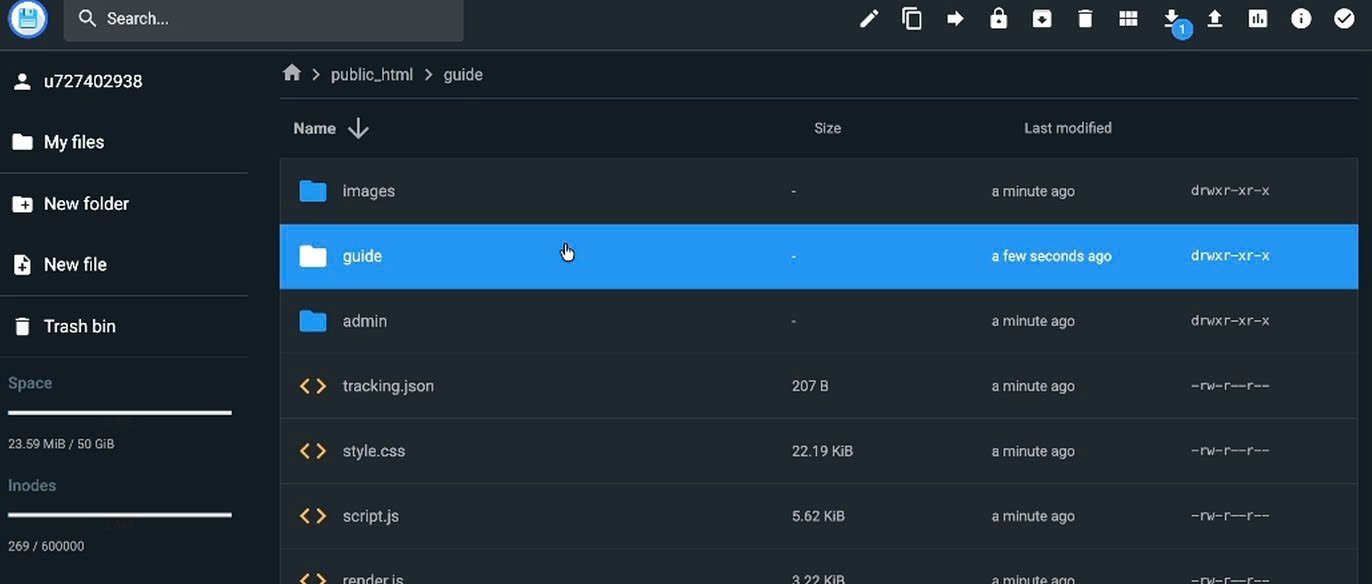
Task: Click the 207 B size value
Action: (810, 386)
